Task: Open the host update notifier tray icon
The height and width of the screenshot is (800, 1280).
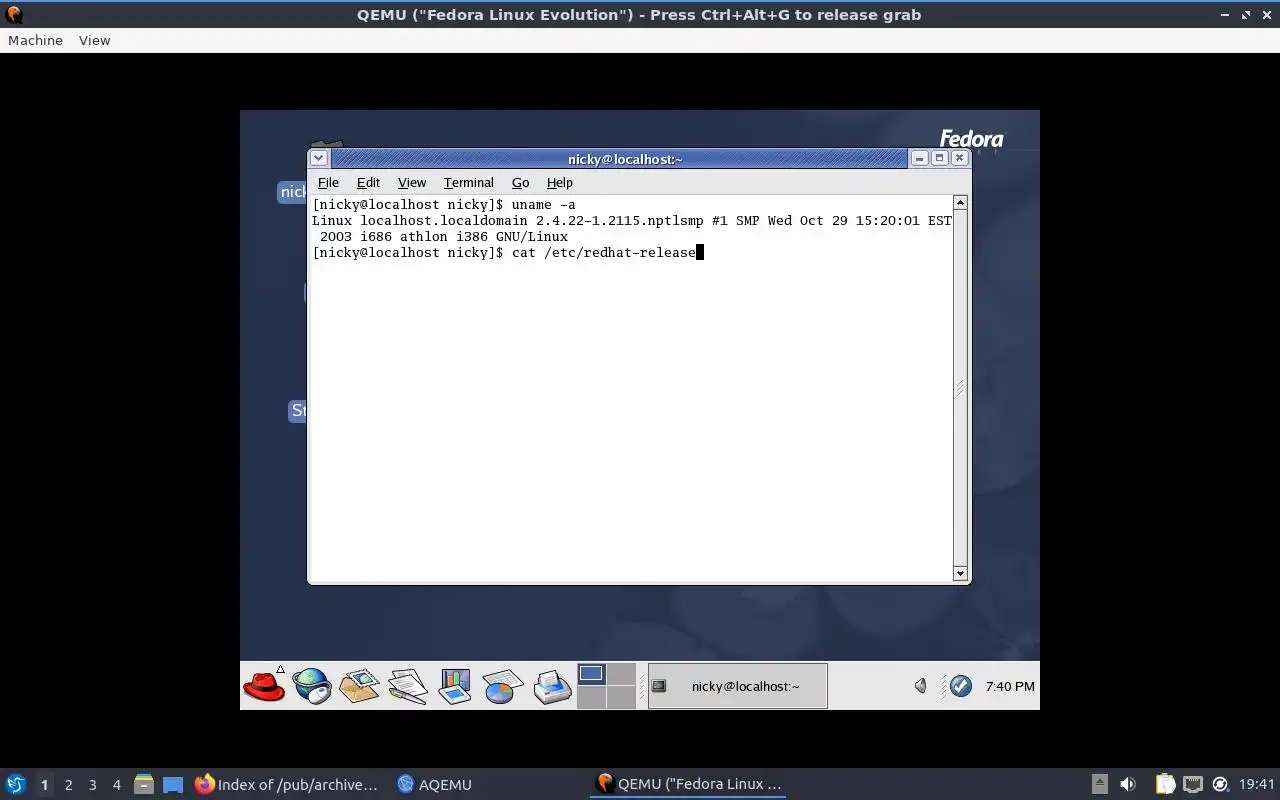Action: pyautogui.click(x=1220, y=784)
